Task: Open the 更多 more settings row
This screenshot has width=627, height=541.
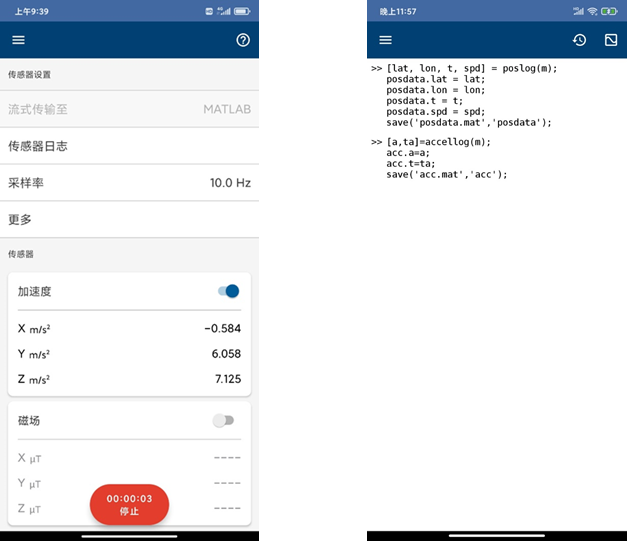Action: pos(130,220)
